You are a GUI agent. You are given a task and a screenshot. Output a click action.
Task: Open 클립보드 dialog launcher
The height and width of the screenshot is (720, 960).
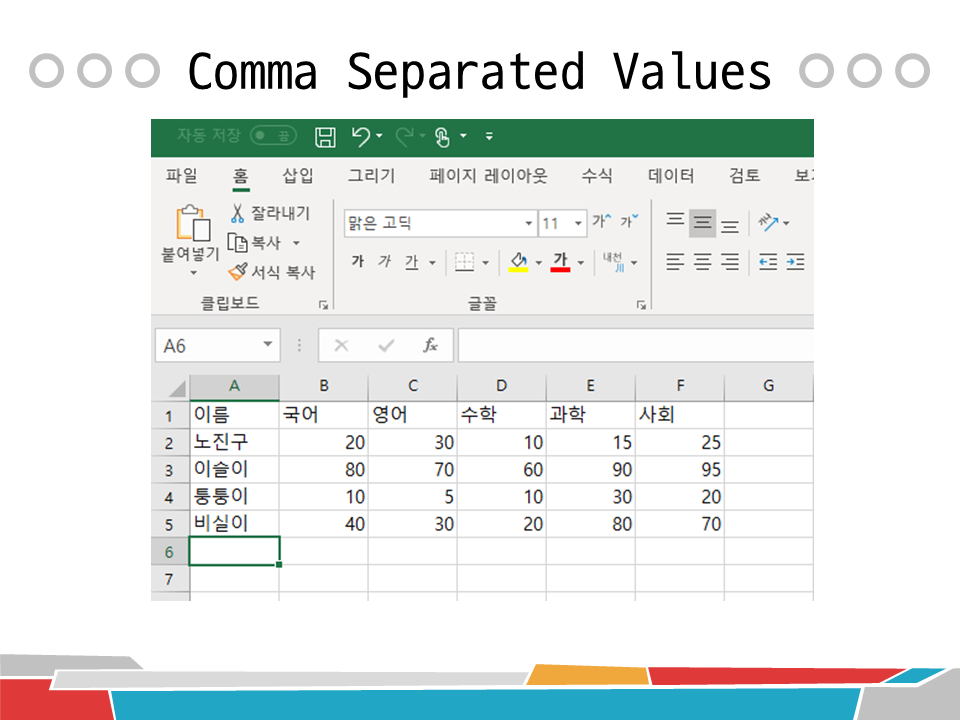(323, 304)
